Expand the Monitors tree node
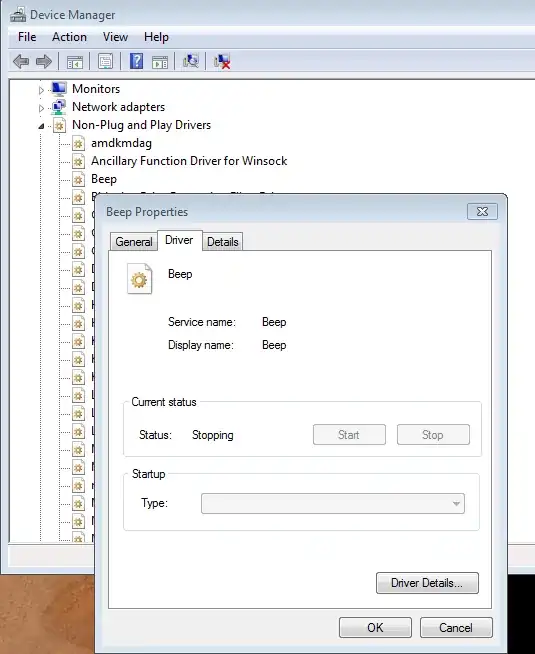 point(41,90)
